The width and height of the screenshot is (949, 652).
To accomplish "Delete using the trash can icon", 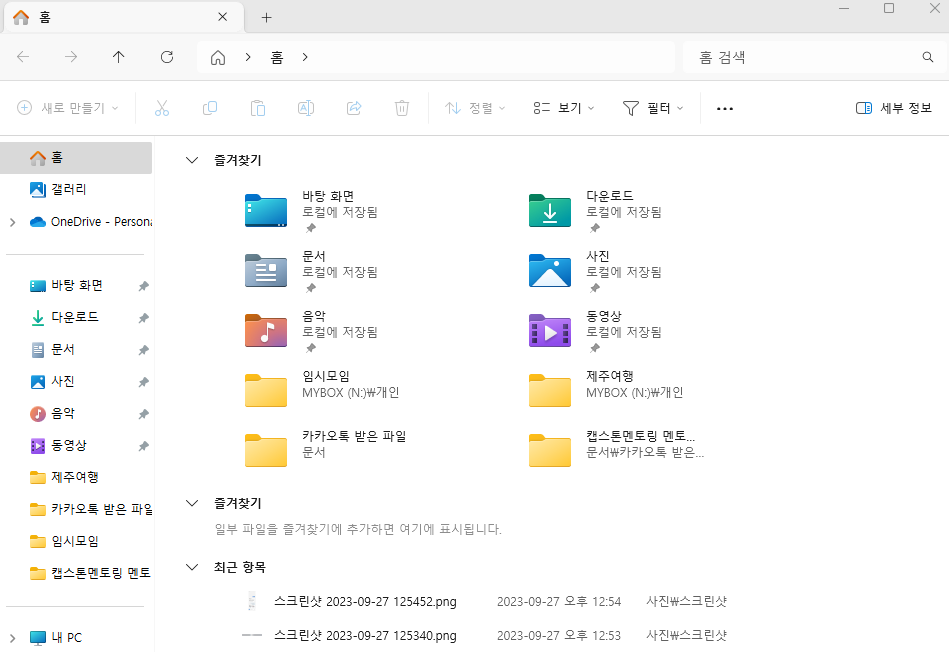I will point(402,107).
